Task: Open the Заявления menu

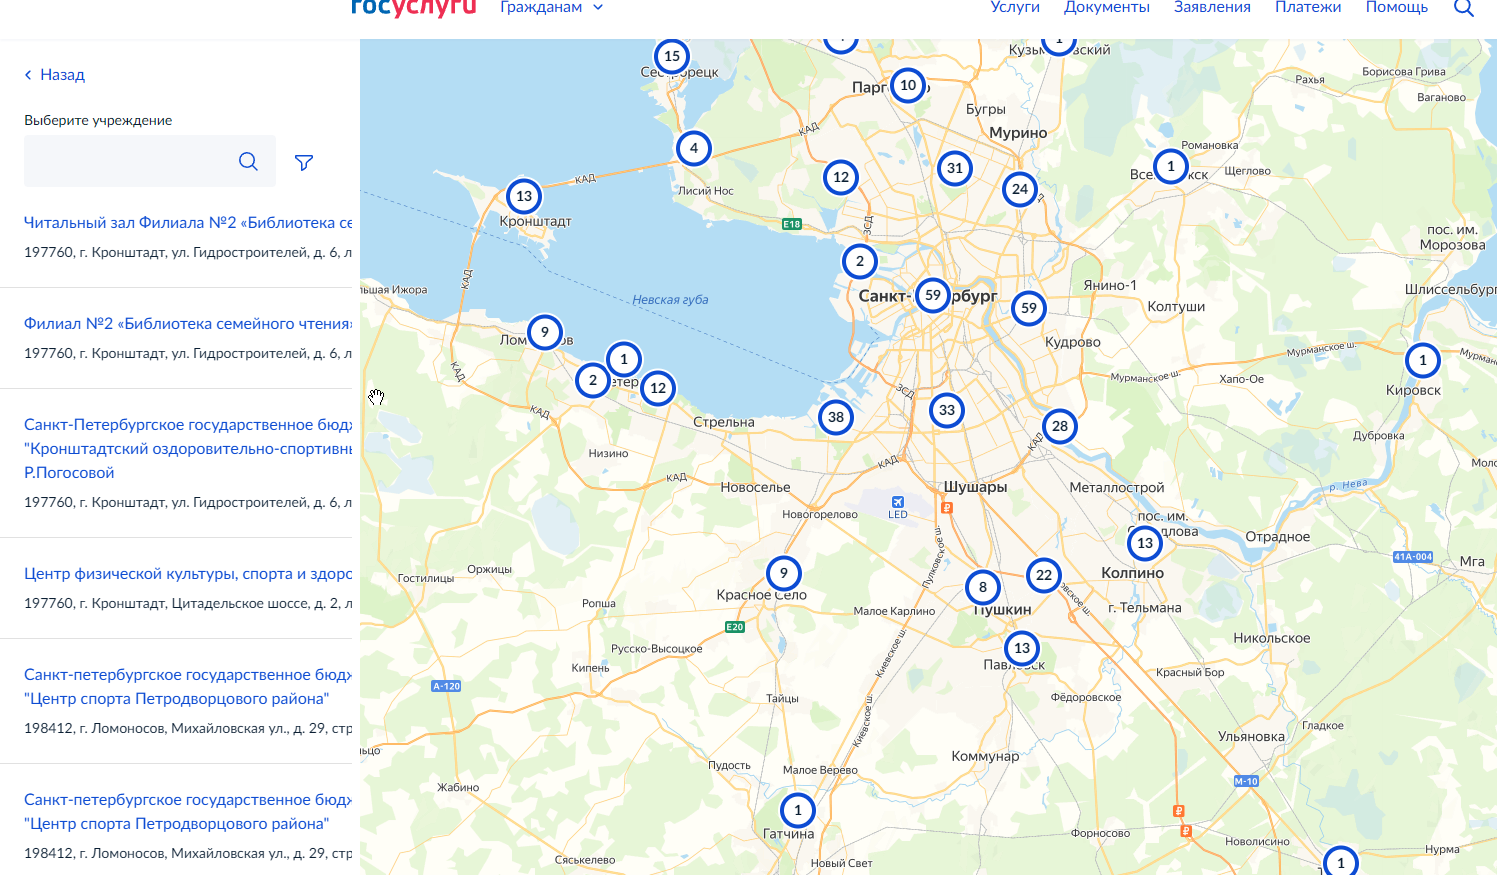Action: 1212,7
